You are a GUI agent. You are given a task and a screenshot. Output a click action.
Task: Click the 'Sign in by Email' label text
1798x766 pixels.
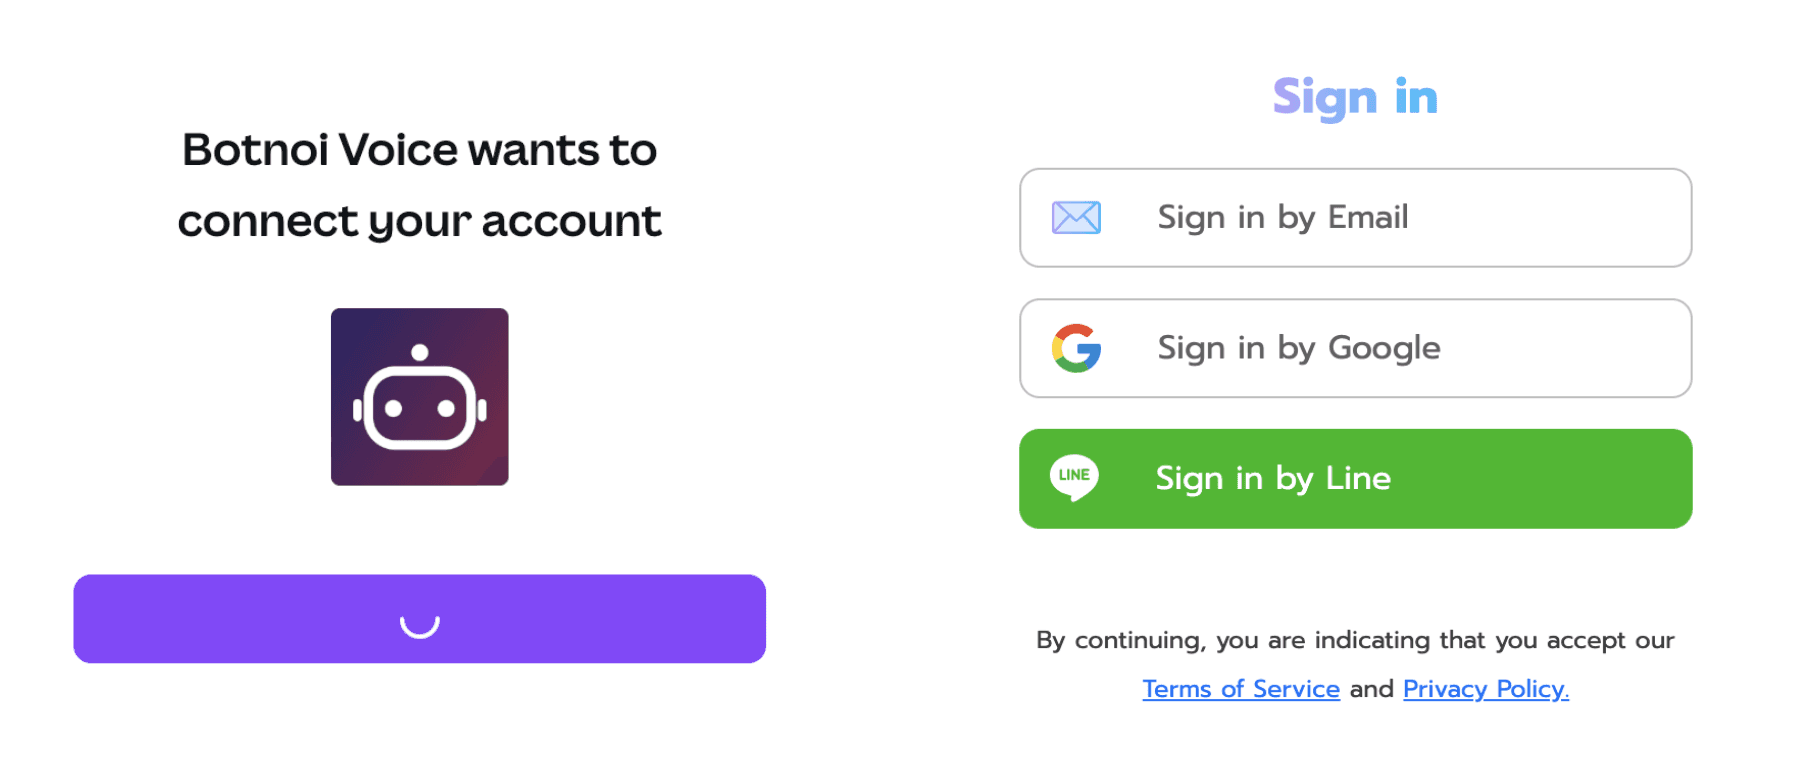click(1282, 217)
